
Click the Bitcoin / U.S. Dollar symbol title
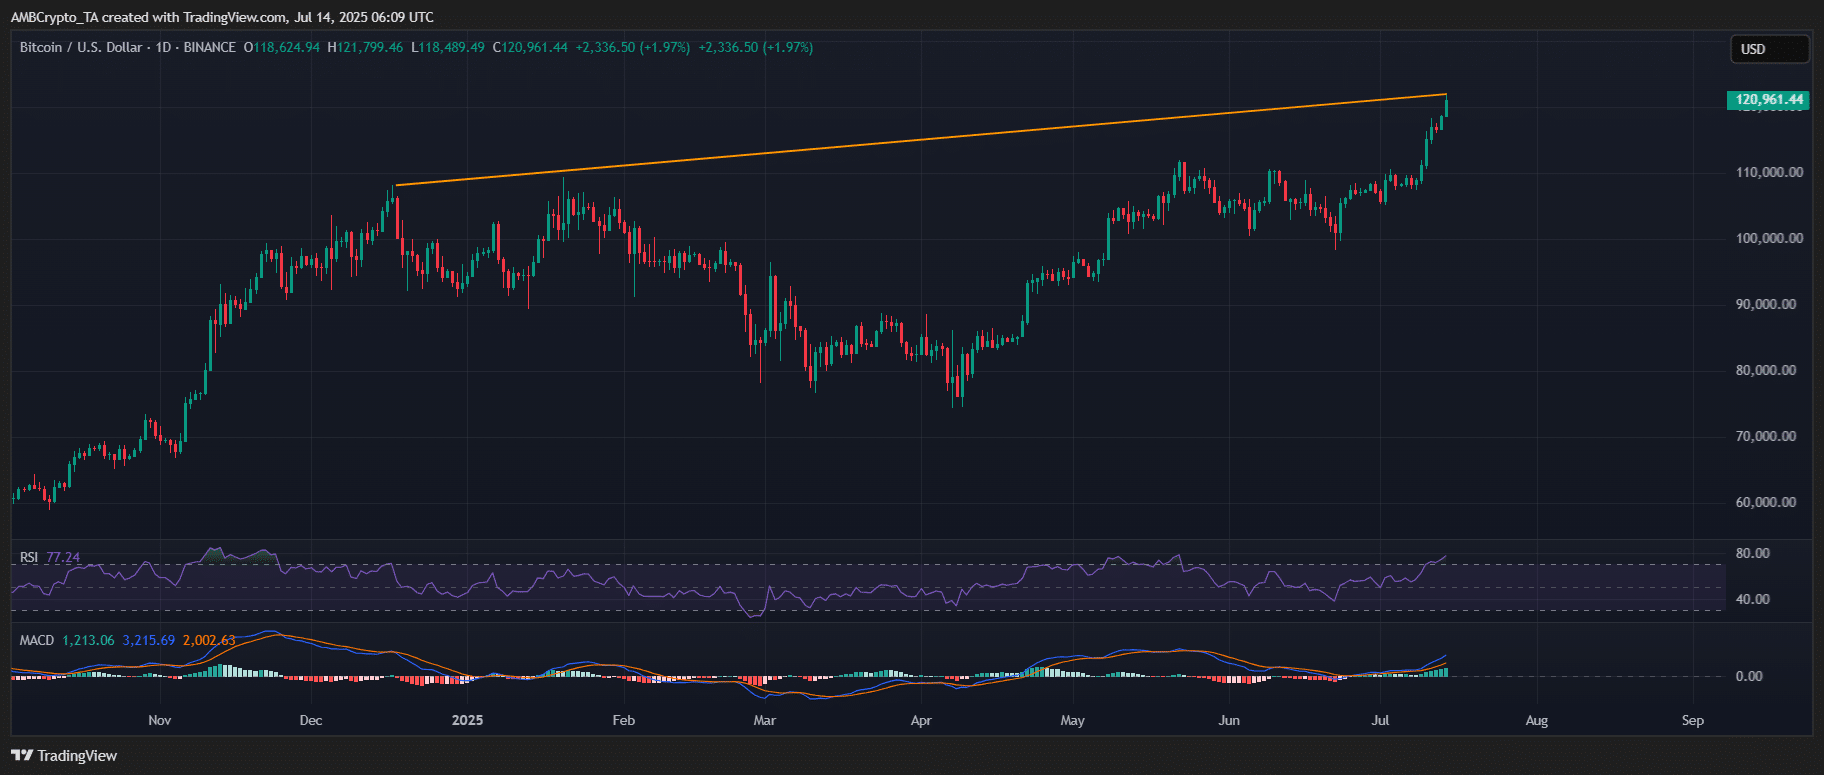(81, 48)
